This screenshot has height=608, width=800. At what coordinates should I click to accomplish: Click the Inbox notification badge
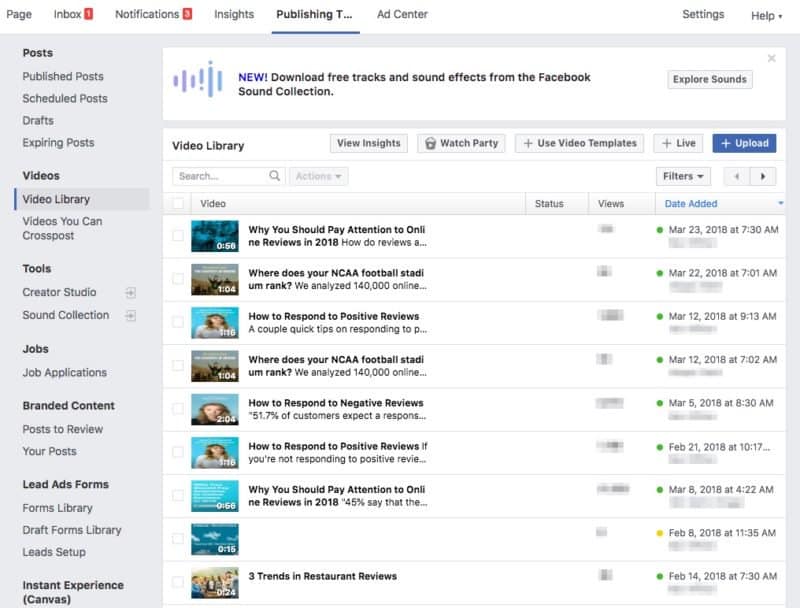coord(88,14)
